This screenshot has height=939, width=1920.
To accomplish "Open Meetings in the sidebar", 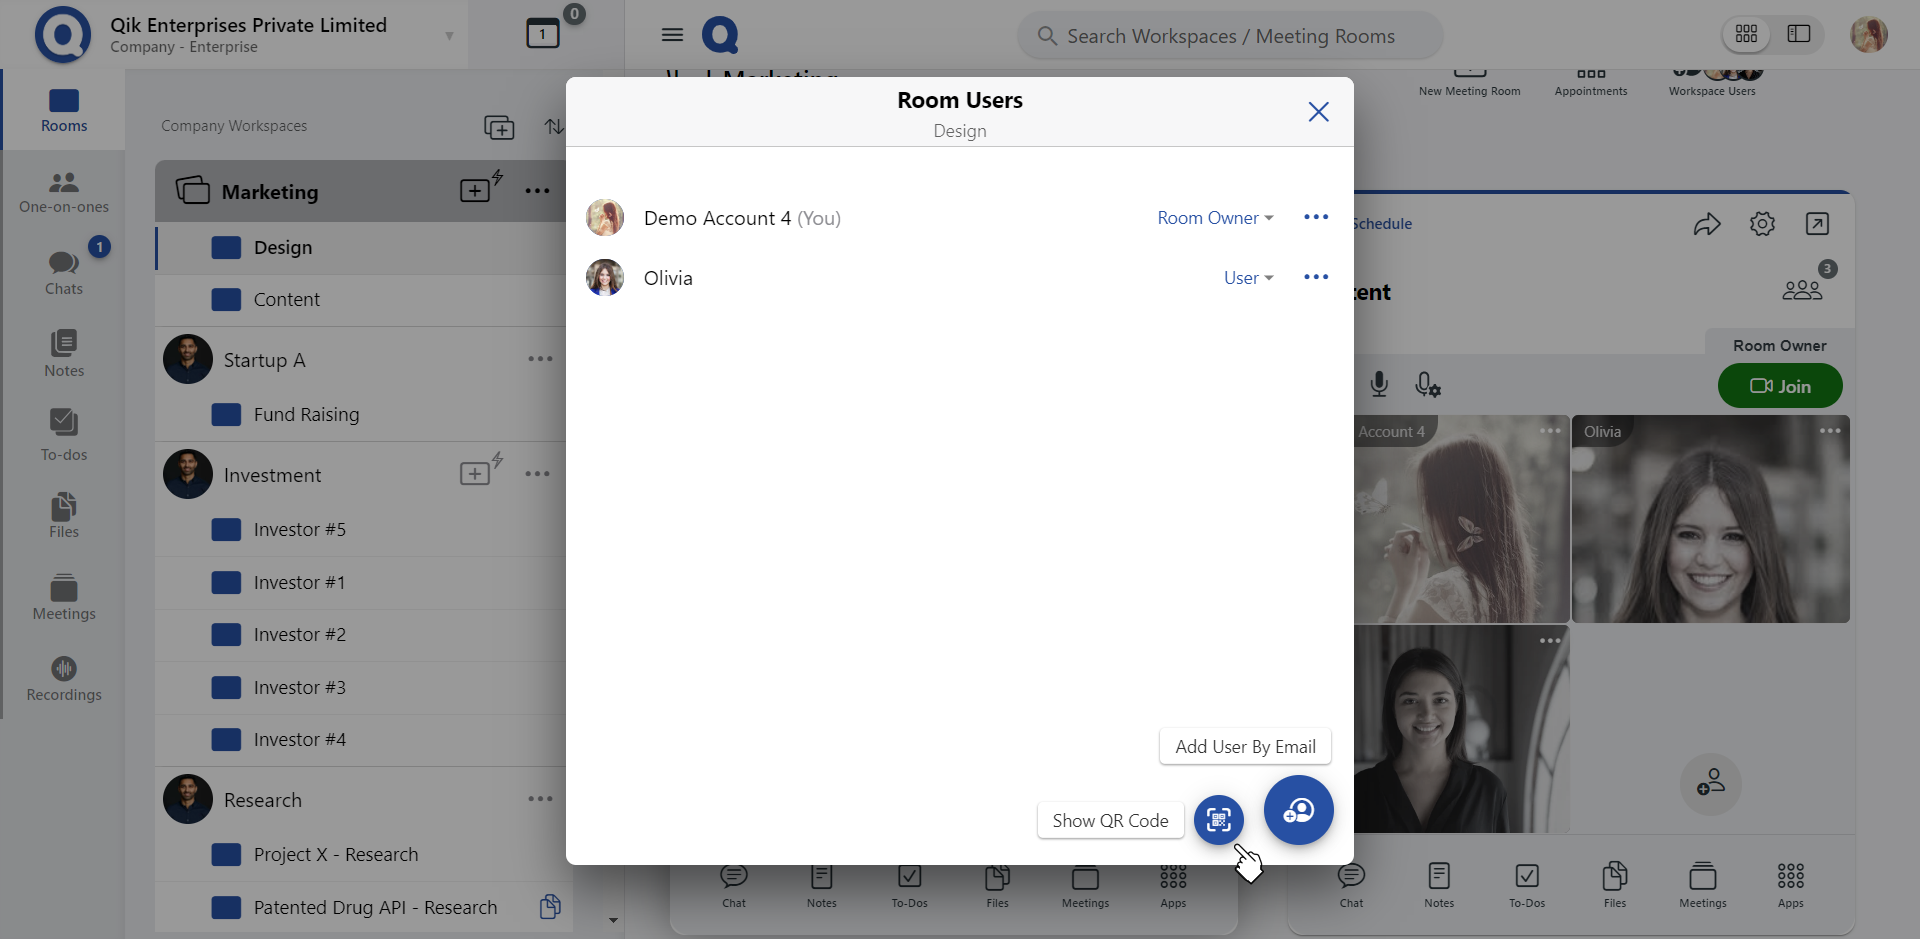I will coord(64,597).
